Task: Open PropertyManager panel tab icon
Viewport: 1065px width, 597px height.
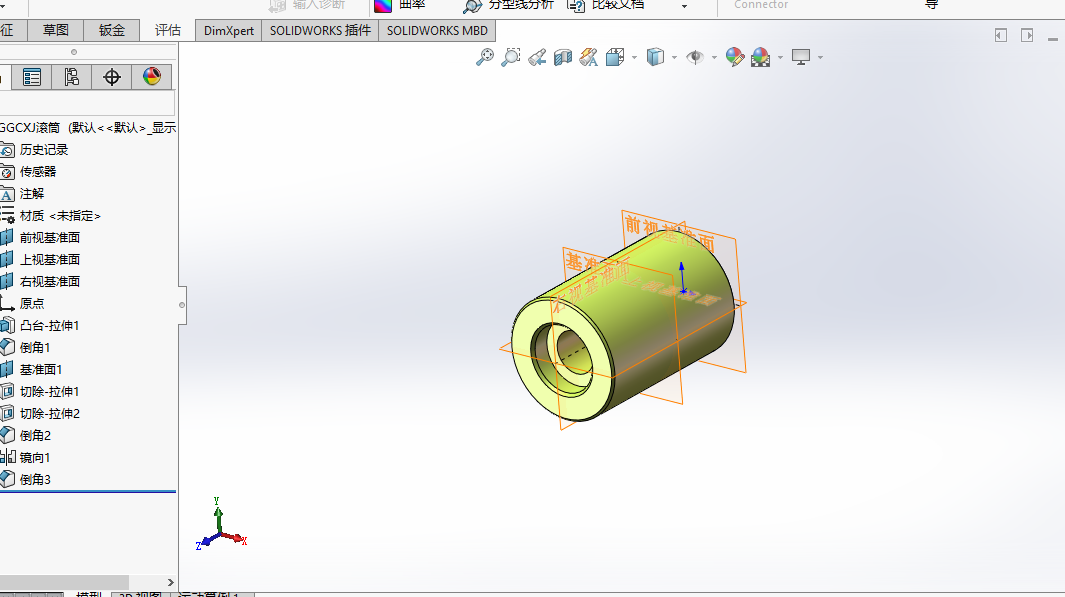Action: click(31, 77)
